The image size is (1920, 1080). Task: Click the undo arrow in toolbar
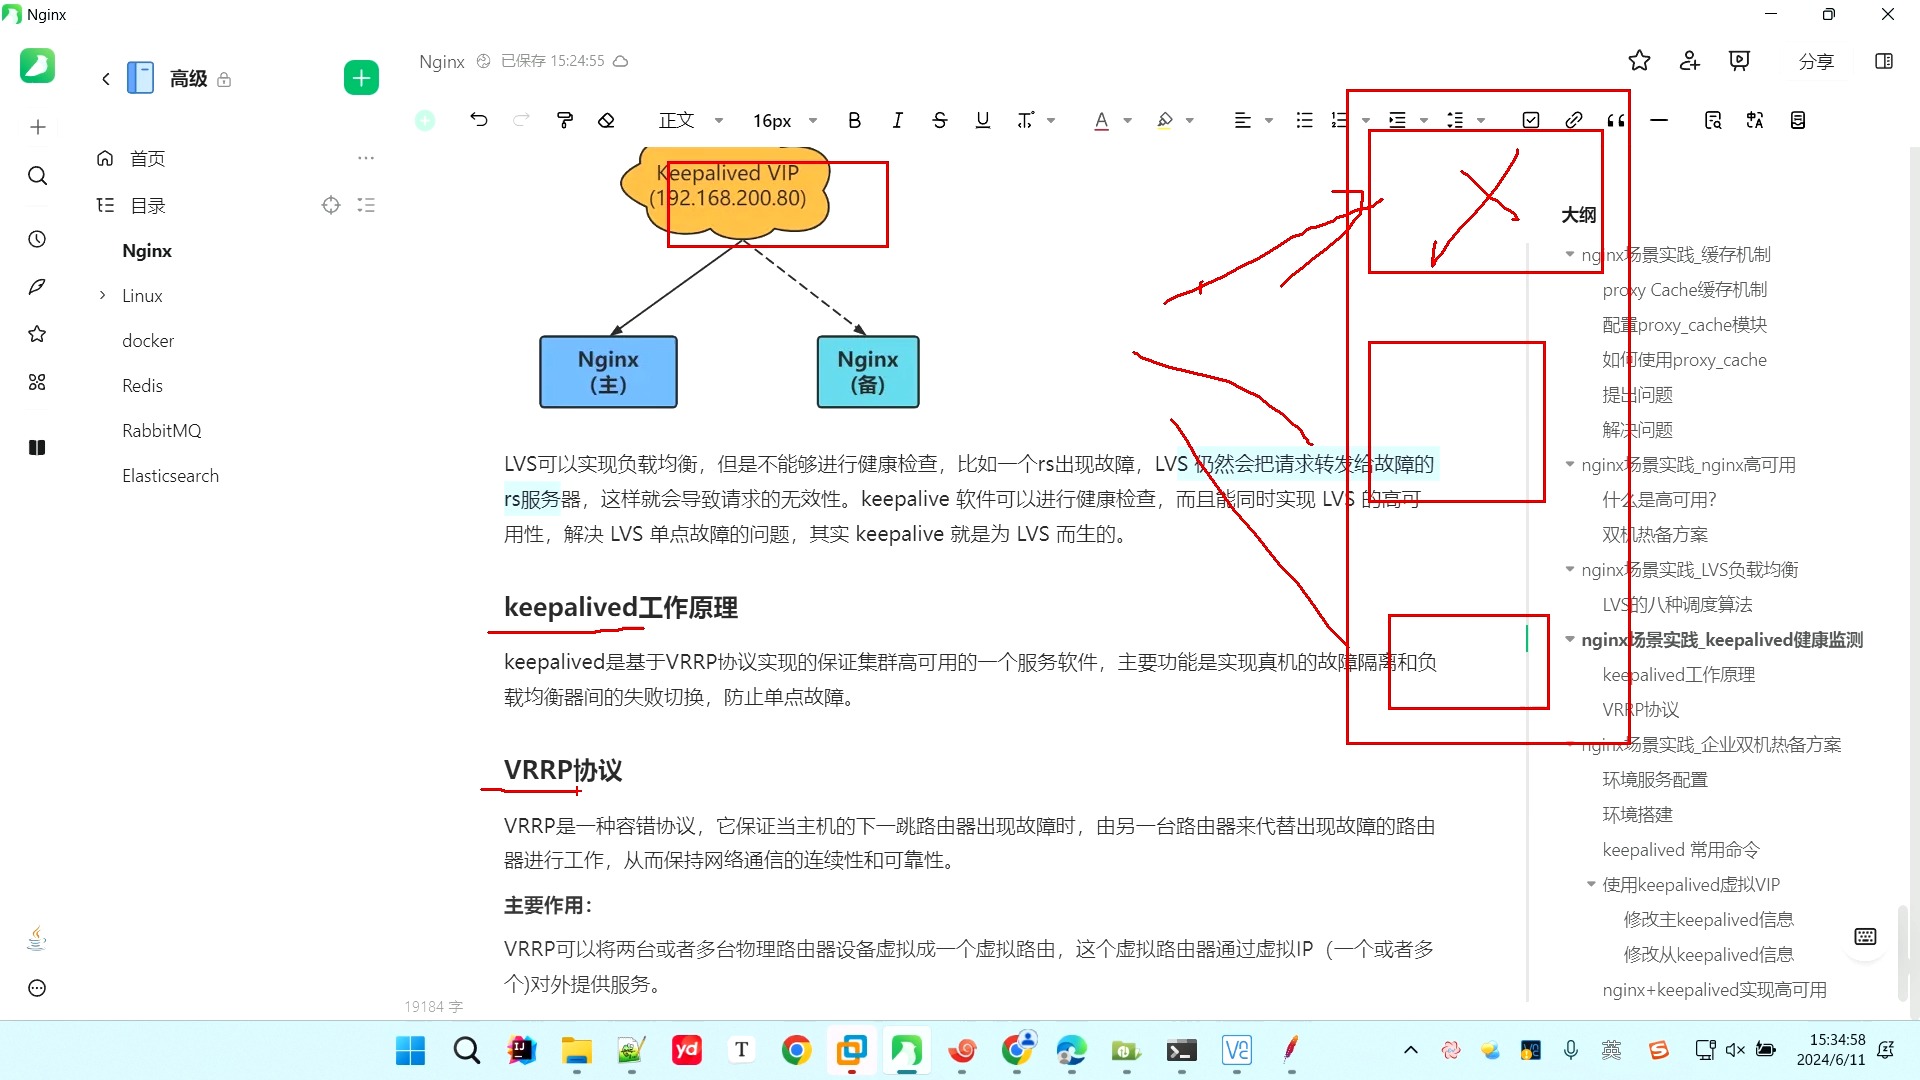(x=479, y=120)
